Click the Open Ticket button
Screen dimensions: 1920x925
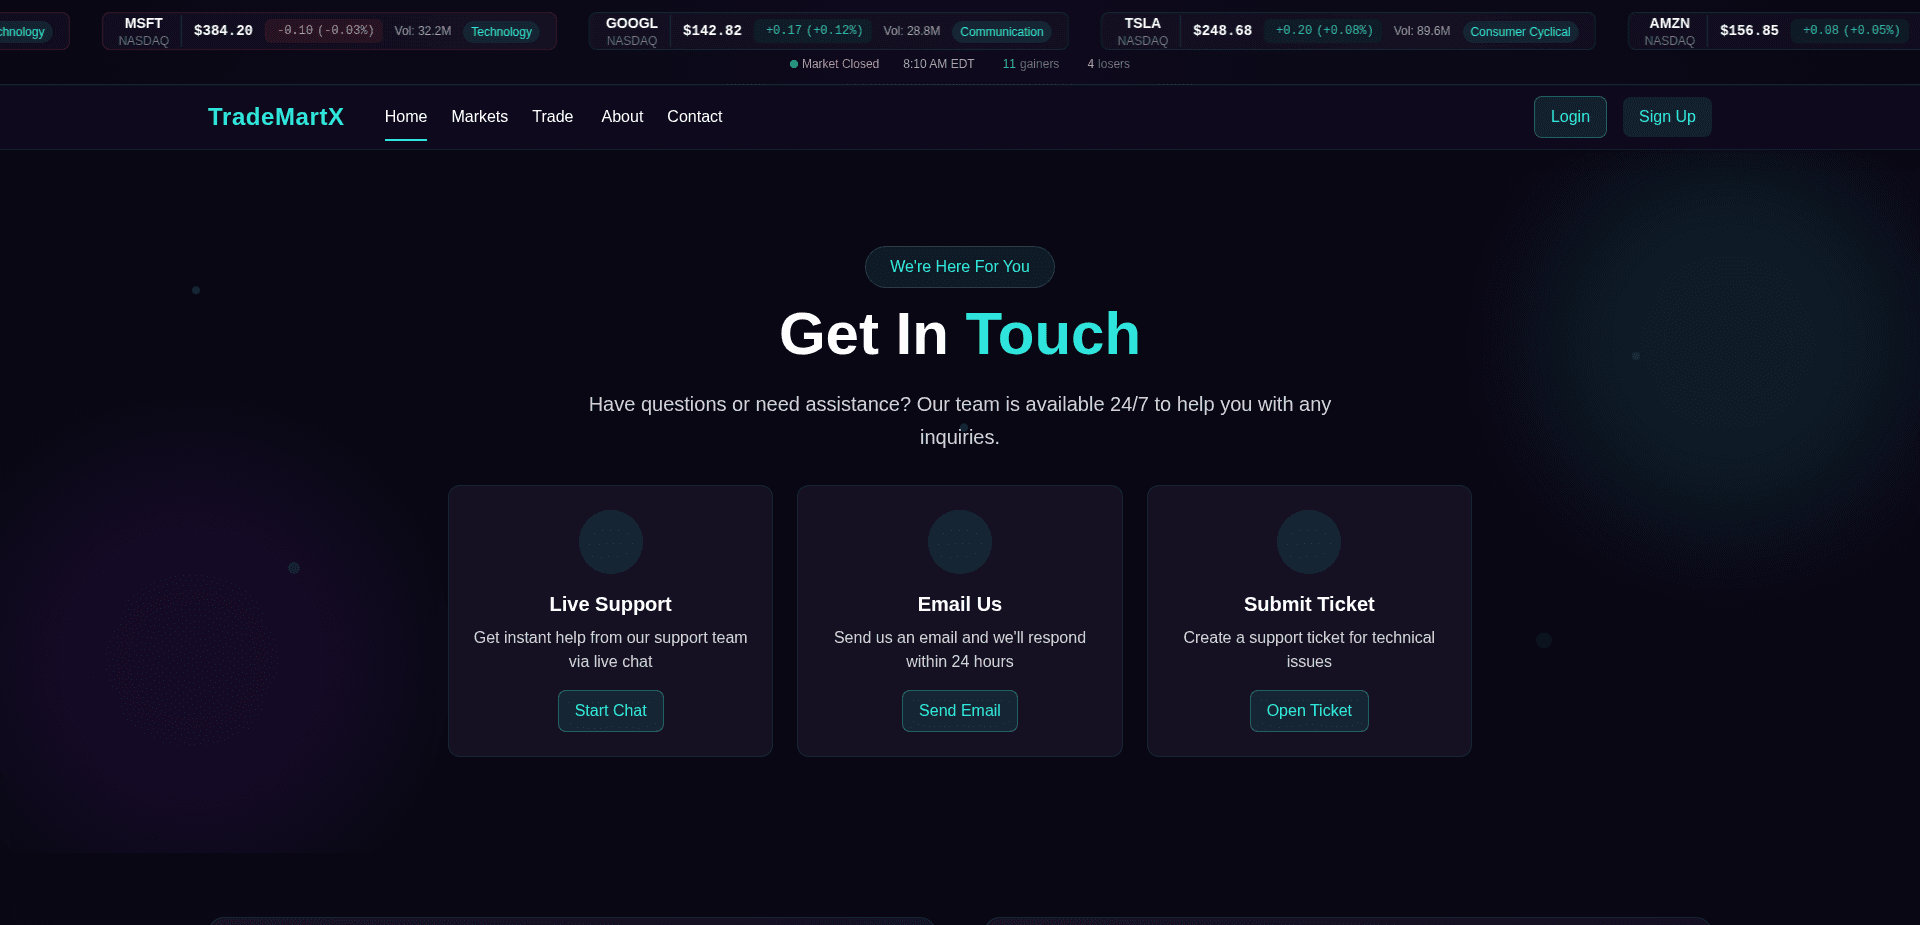[1309, 711]
